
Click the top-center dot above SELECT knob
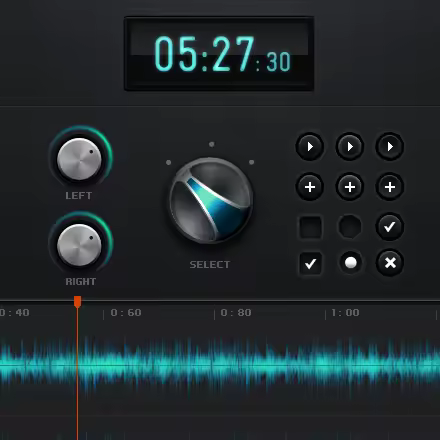pyautogui.click(x=212, y=144)
